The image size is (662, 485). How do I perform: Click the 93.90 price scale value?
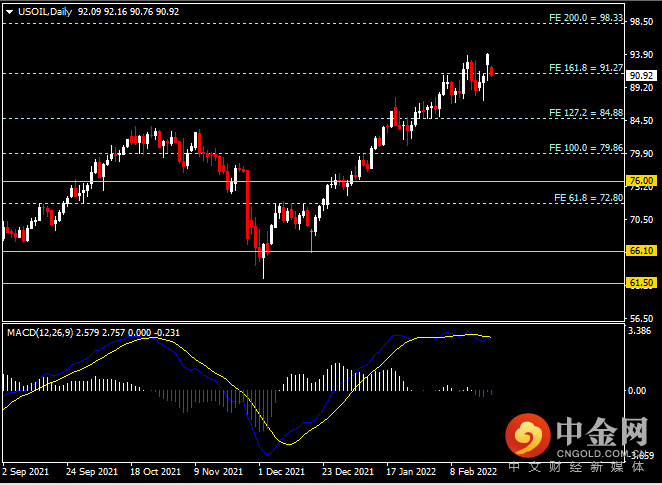641,55
